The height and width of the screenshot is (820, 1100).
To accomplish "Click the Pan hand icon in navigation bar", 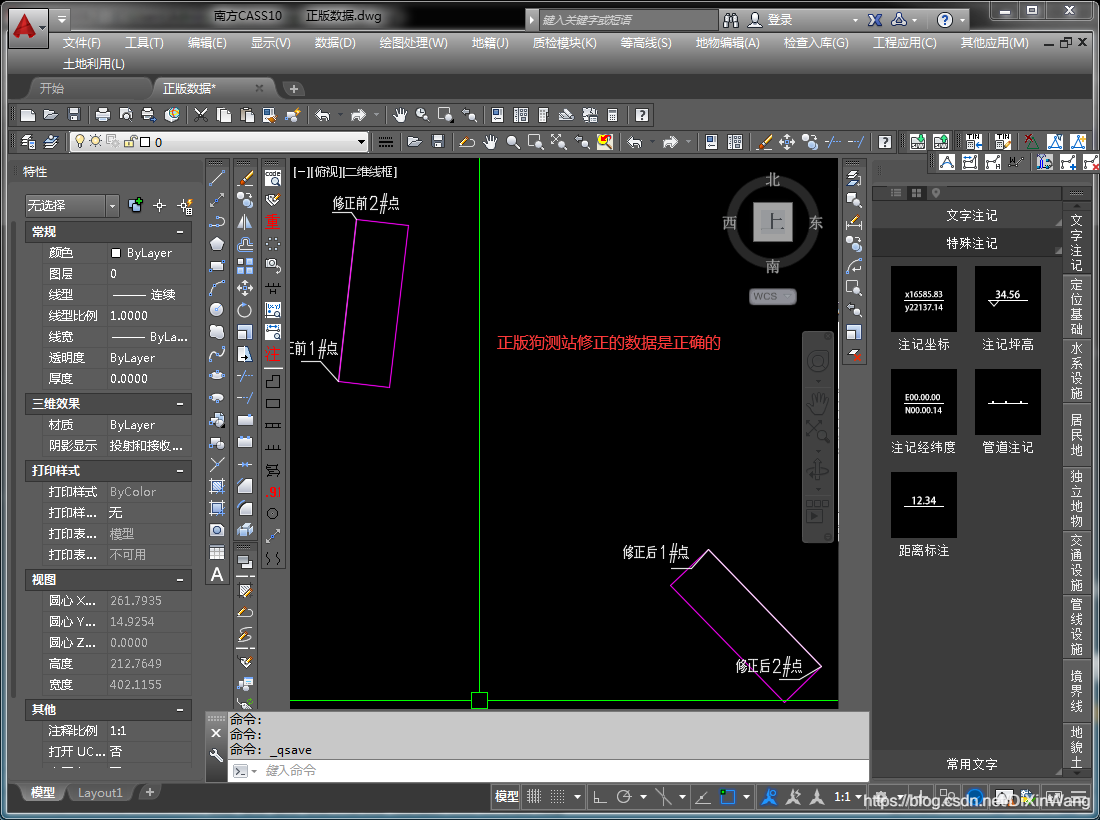I will click(817, 403).
